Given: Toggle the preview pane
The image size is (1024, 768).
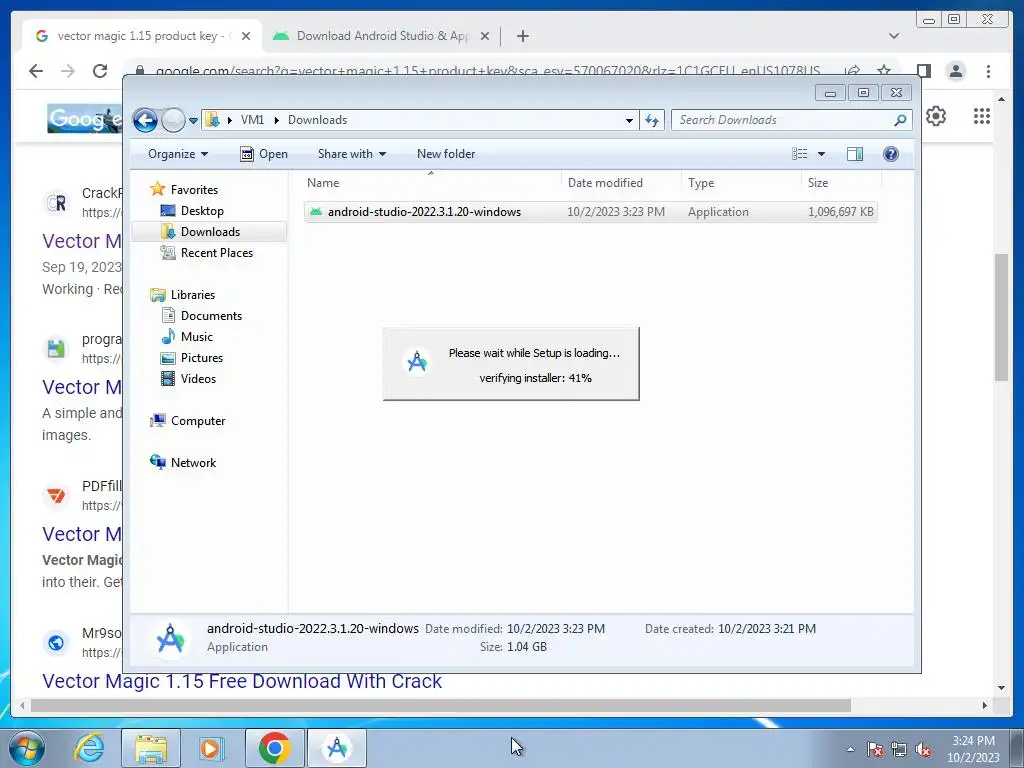Looking at the screenshot, I should 855,154.
